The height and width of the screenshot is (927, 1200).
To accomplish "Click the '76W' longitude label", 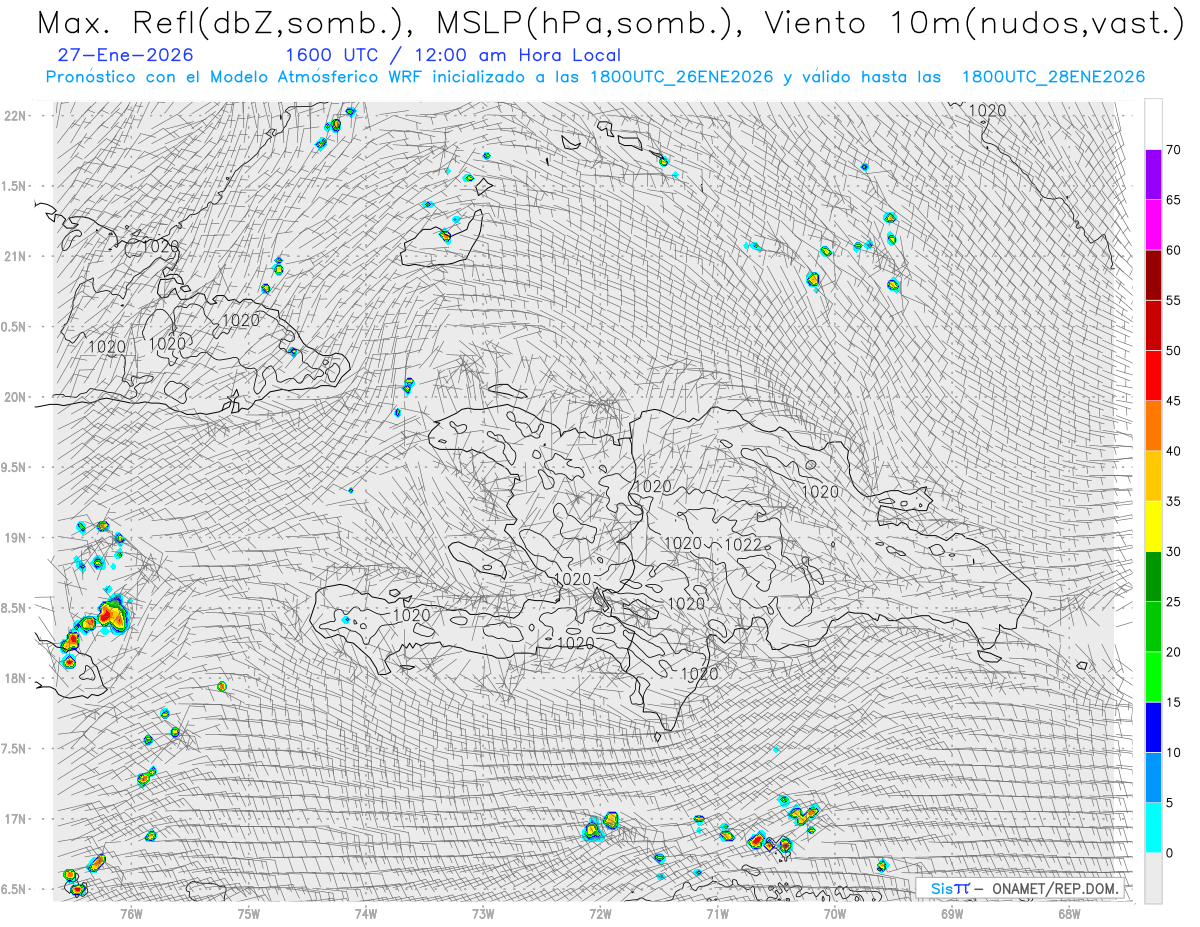I will (x=131, y=913).
